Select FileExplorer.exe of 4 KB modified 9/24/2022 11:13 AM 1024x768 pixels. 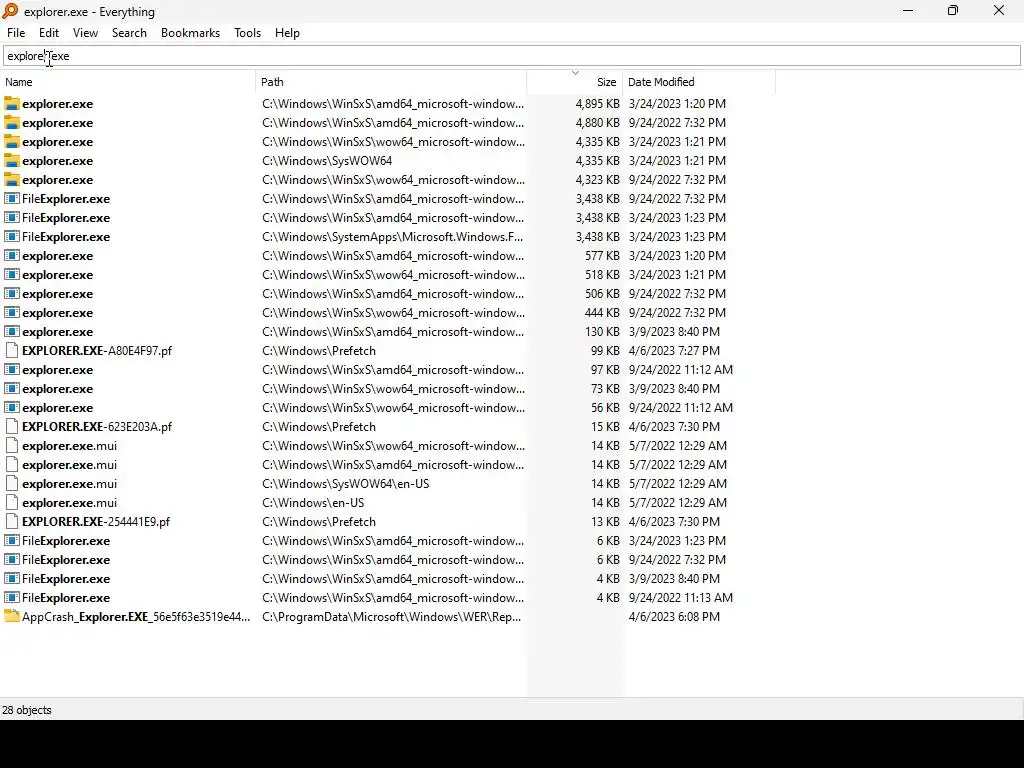pyautogui.click(x=66, y=598)
